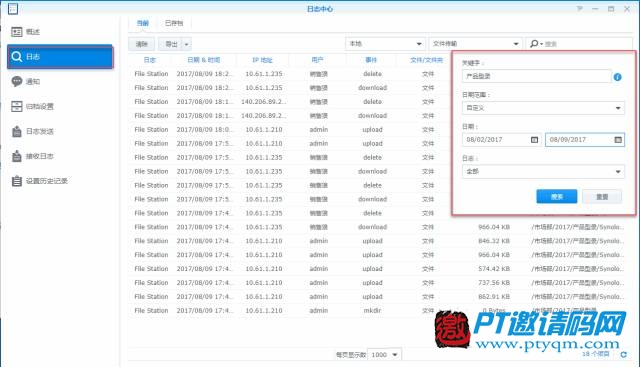
Task: Click the start date field 08/02/2017
Action: click(x=502, y=140)
